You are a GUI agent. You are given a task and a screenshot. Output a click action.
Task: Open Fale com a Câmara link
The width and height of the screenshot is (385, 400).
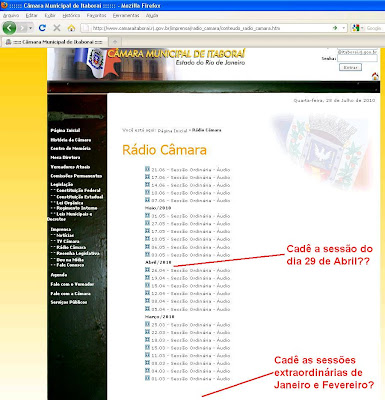pyautogui.click(x=71, y=294)
